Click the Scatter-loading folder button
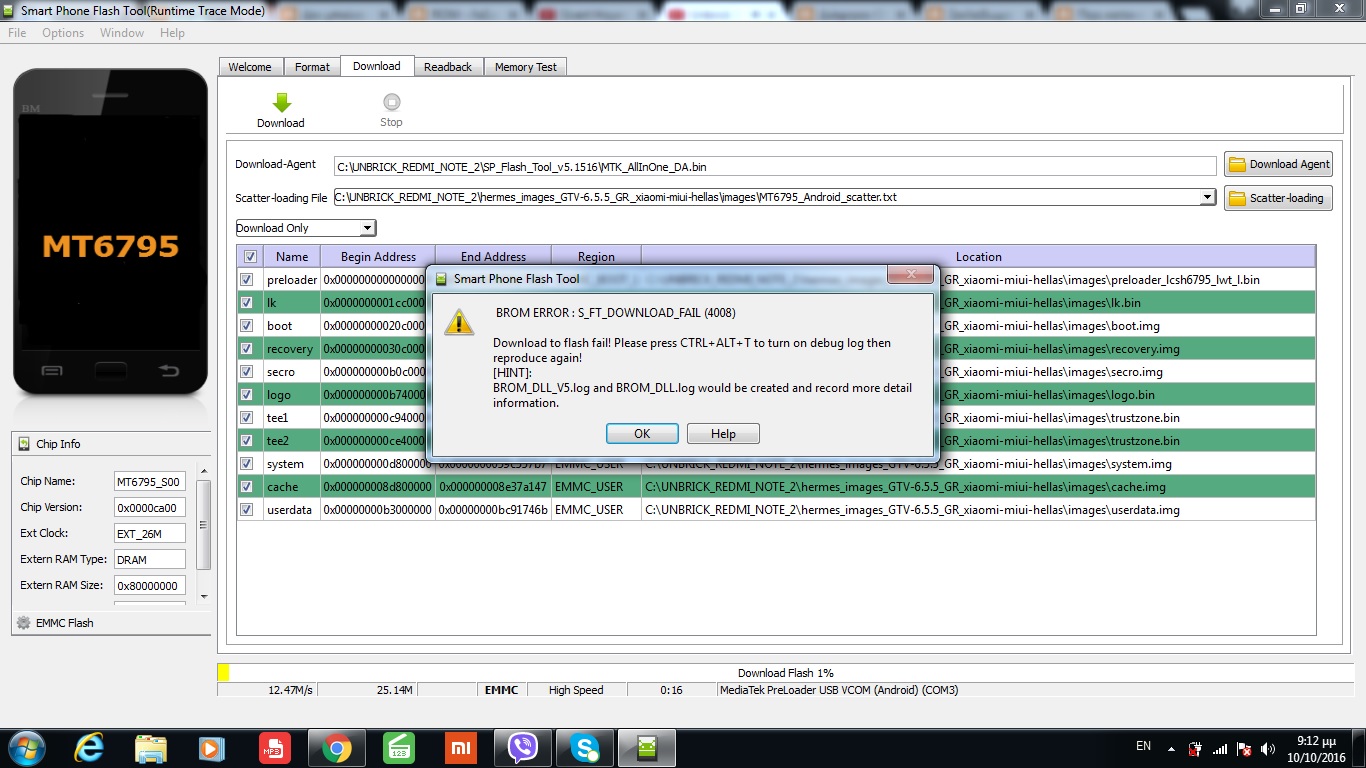The height and width of the screenshot is (768, 1366). point(1278,198)
